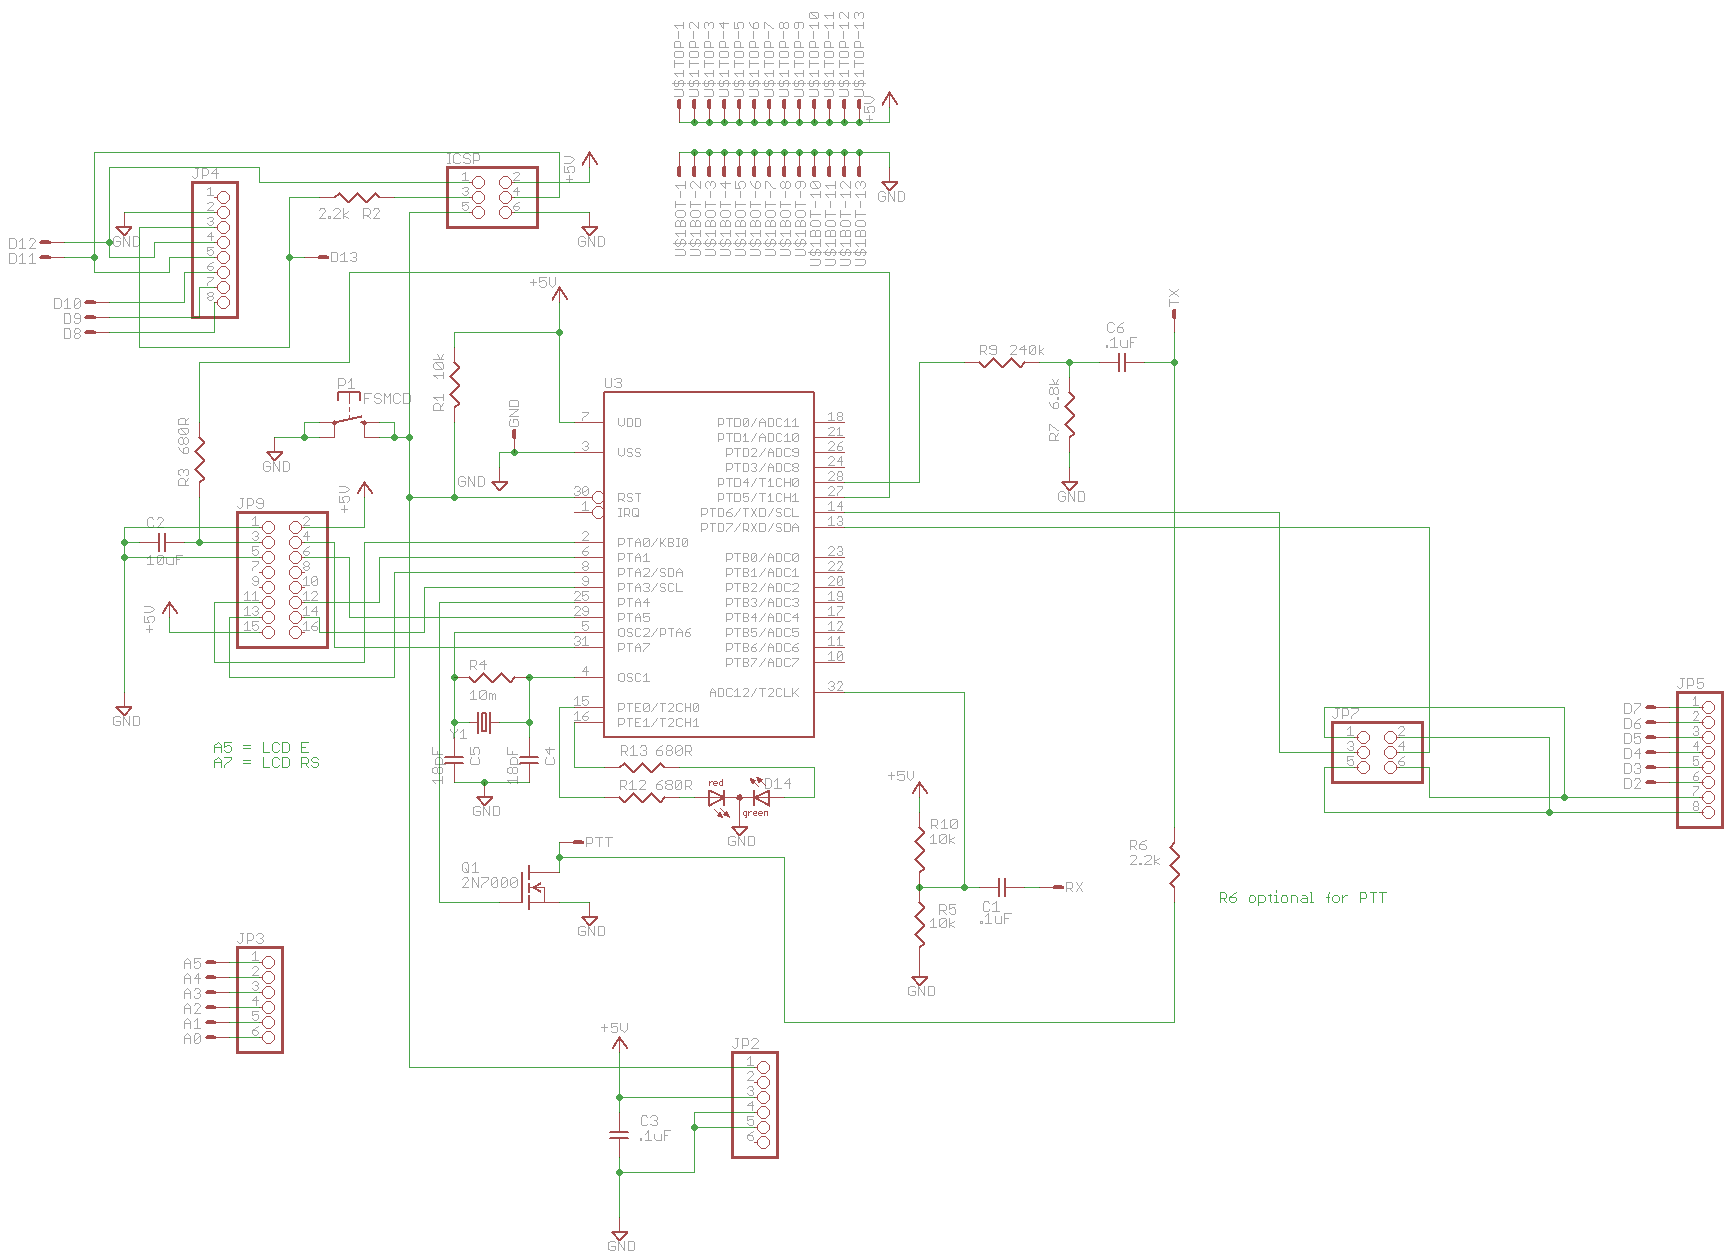This screenshot has height=1258, width=1730.
Task: Select the "R6 optional for PTT" note
Action: (1302, 898)
